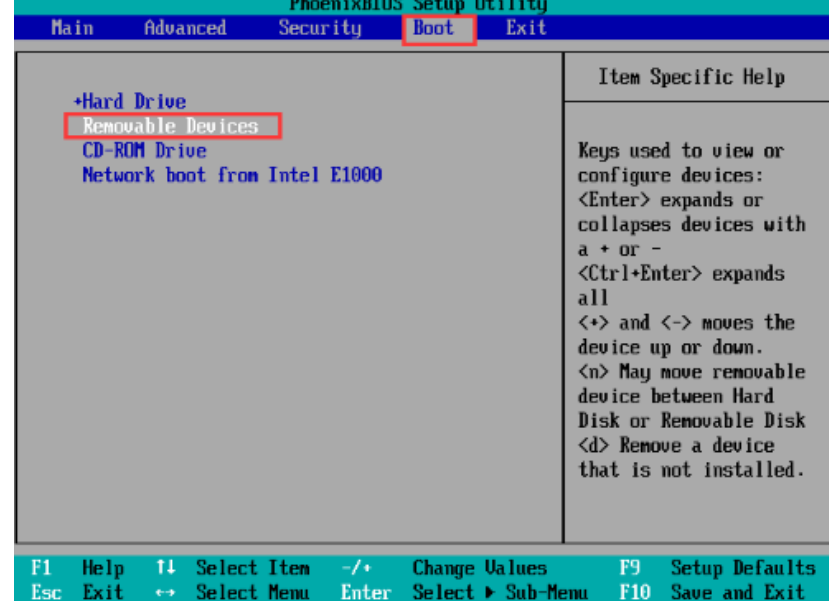Select Network boot from Intel E1000
Image resolution: width=829 pixels, height=605 pixels.
[232, 175]
